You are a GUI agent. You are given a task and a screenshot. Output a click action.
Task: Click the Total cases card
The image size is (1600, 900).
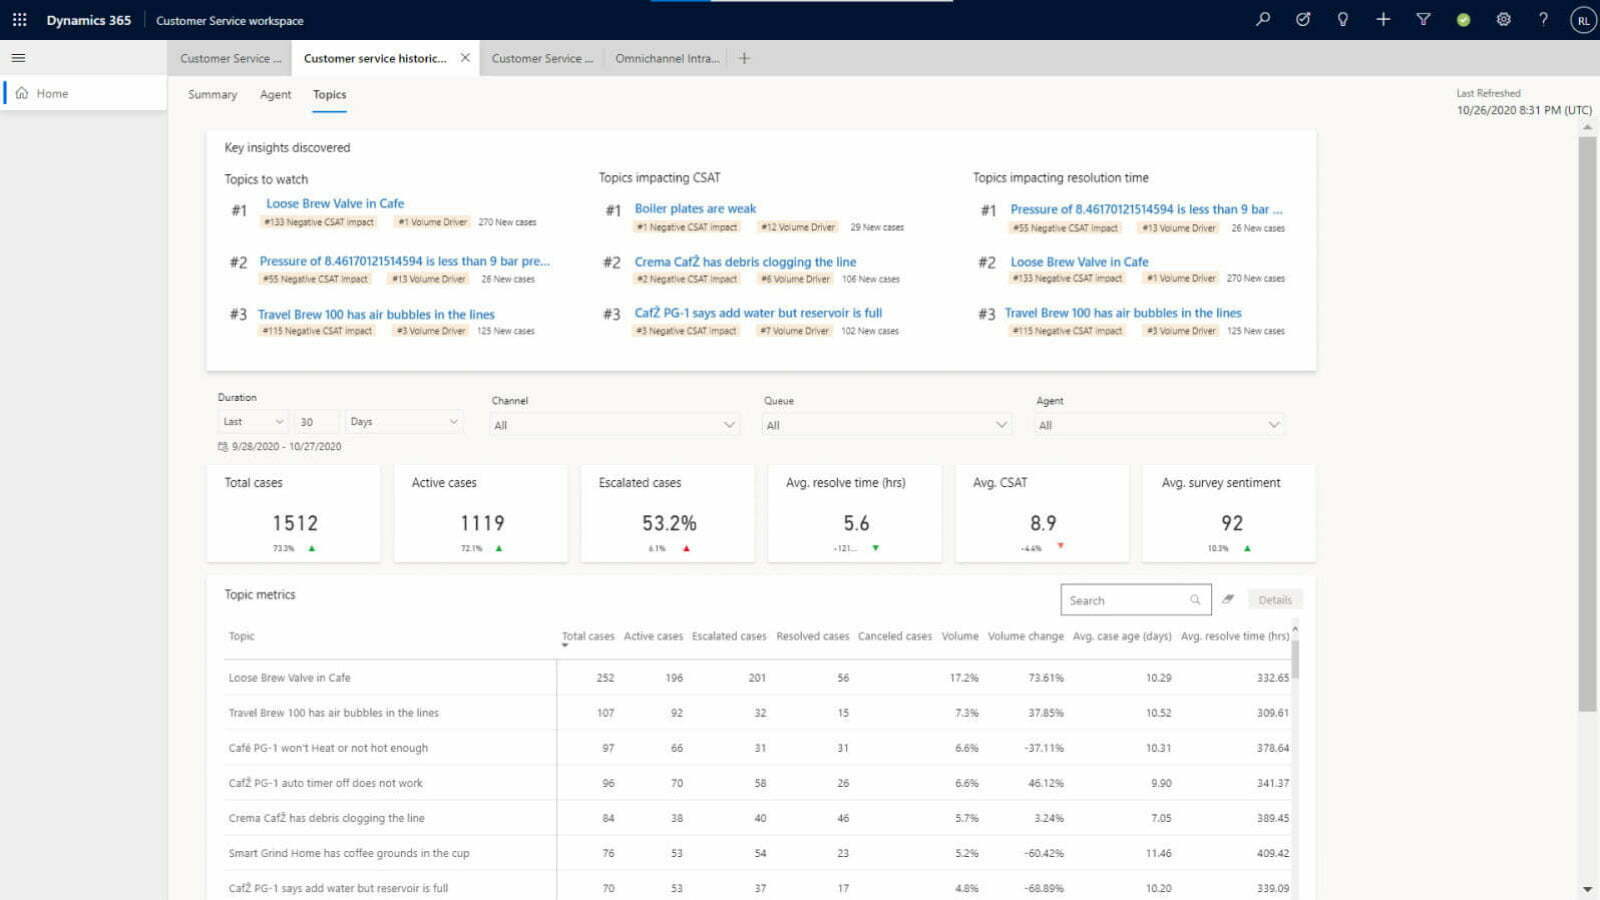coord(293,513)
